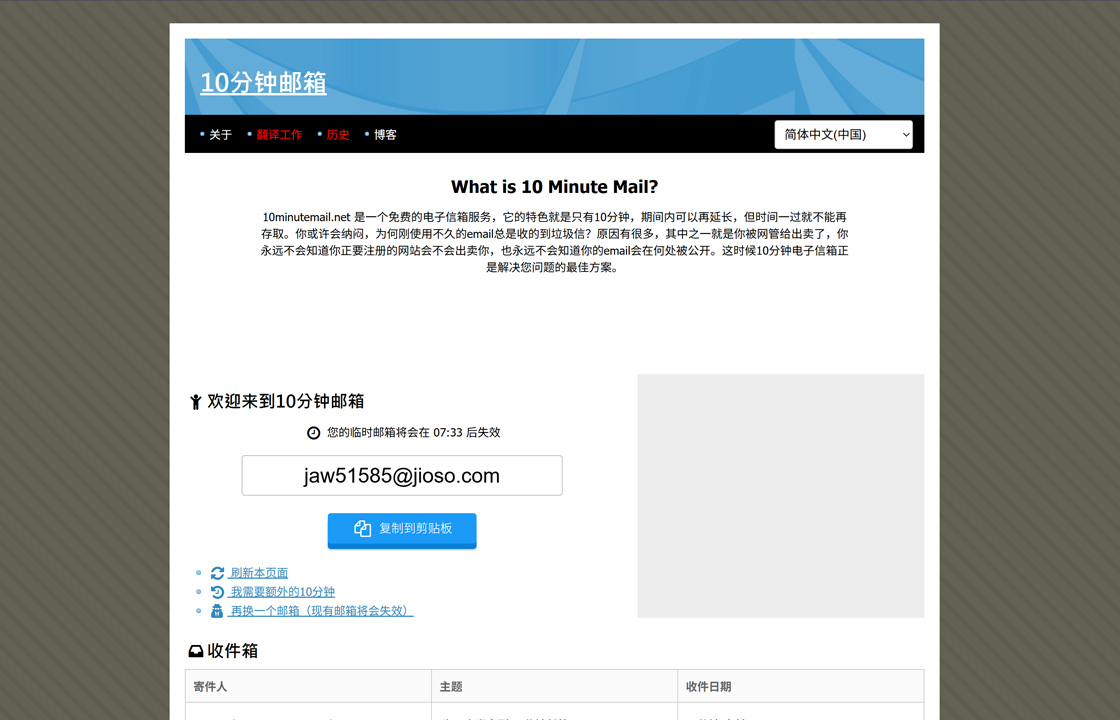Click 再换一个邮箱（现有邮箱将会失效） link
This screenshot has height=720, width=1120.
point(321,611)
